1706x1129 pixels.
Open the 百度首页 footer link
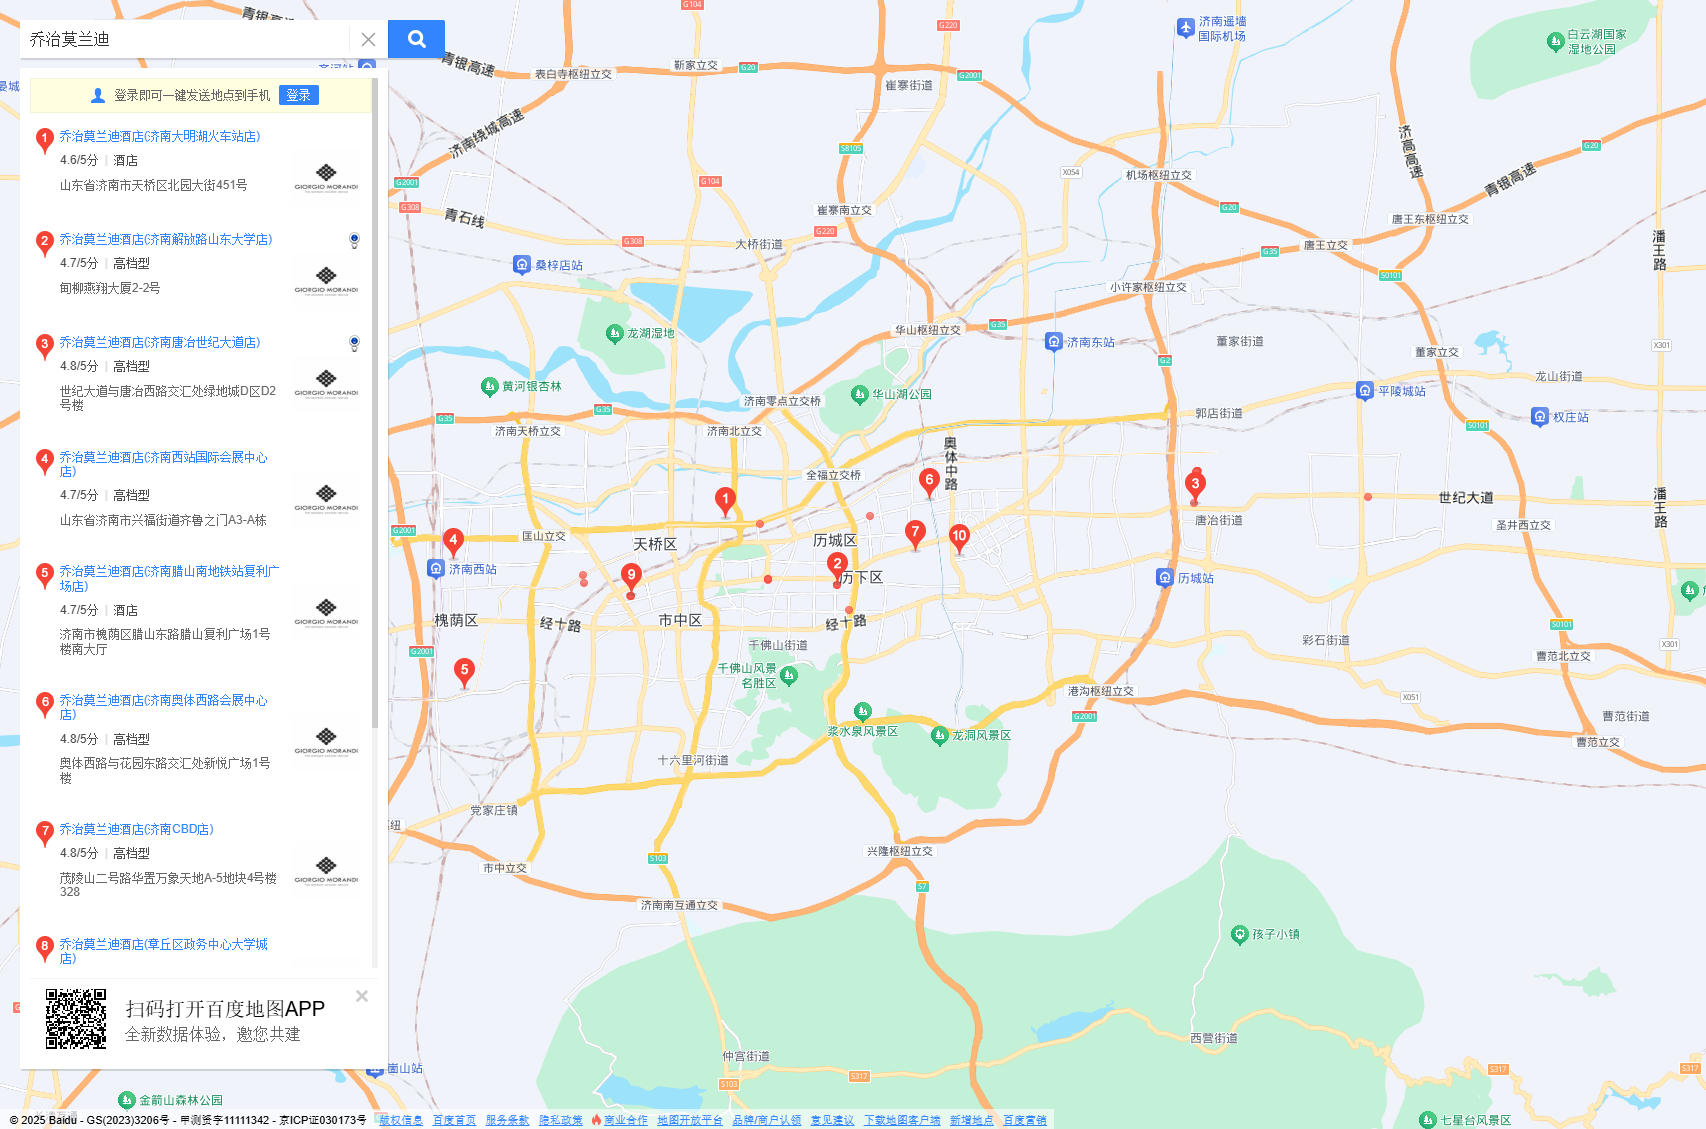[x=454, y=1120]
